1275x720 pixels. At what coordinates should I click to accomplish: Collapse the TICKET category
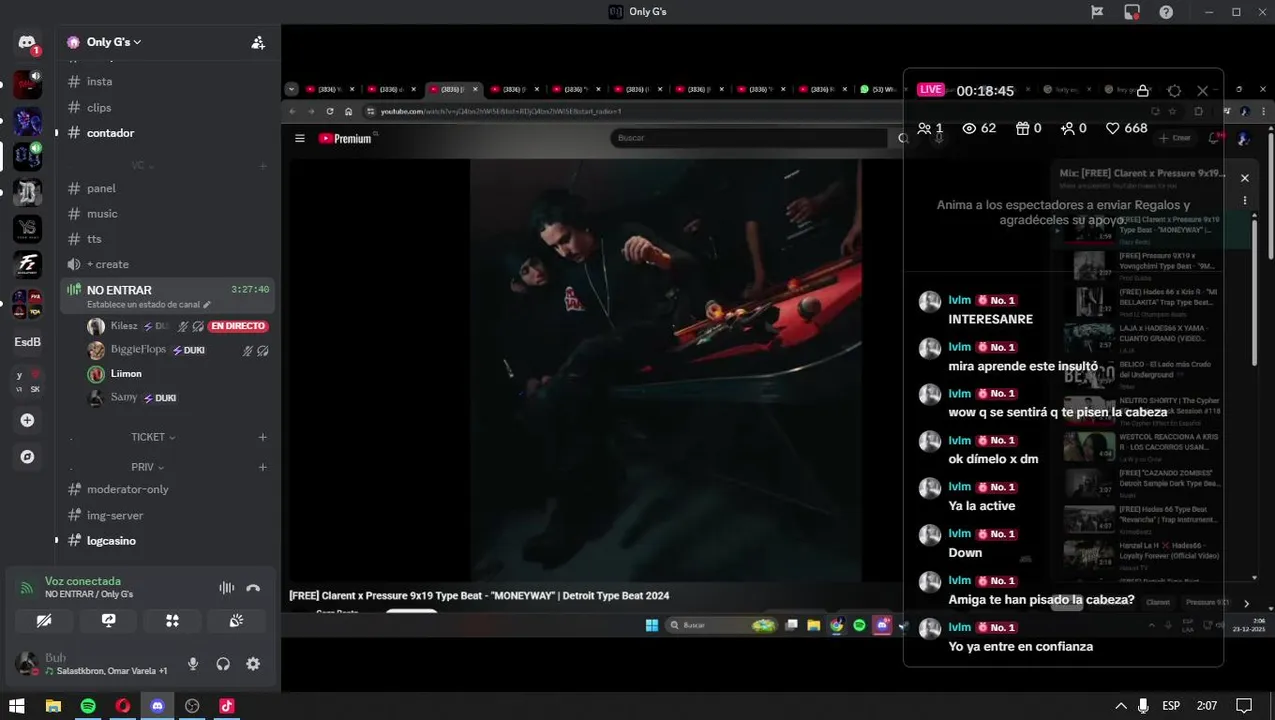tap(152, 437)
